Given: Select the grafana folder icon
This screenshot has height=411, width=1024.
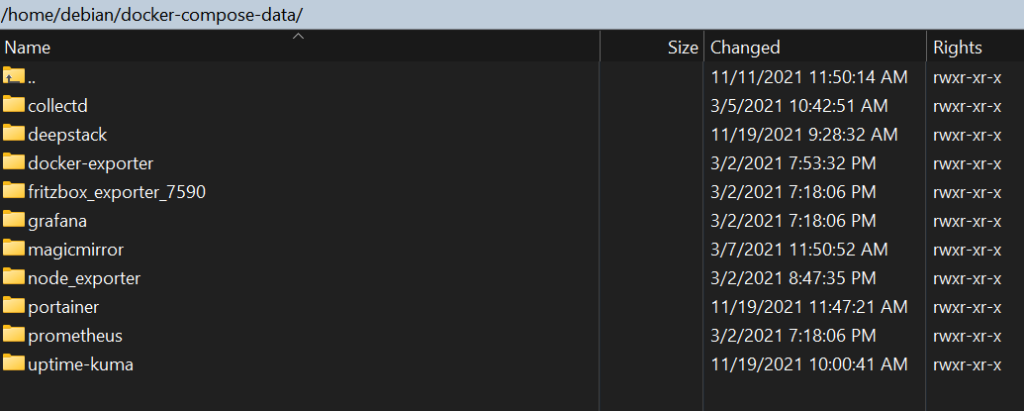Looking at the screenshot, I should coord(13,220).
